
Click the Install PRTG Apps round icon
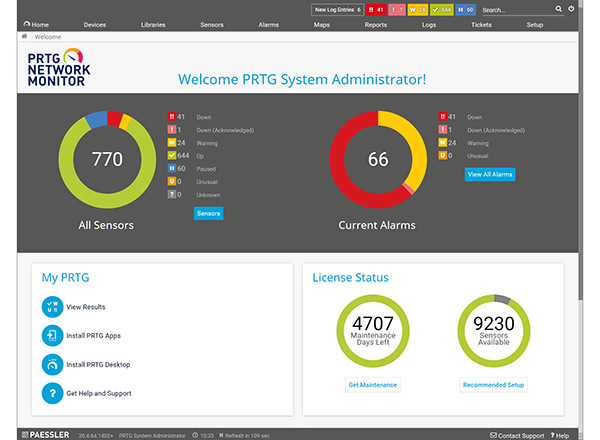point(52,336)
